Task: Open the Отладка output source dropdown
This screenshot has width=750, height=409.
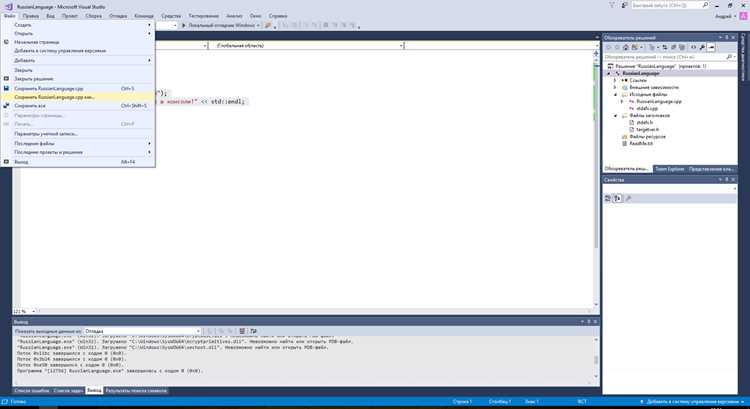Action: [142, 331]
